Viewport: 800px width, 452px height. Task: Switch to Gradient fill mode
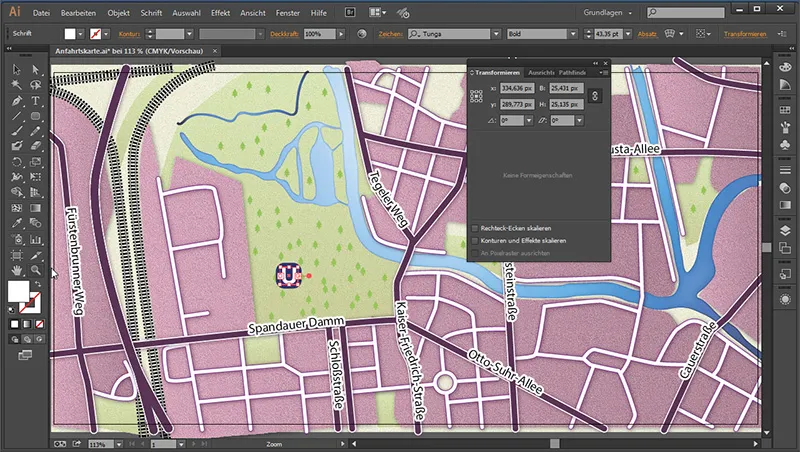pos(27,324)
